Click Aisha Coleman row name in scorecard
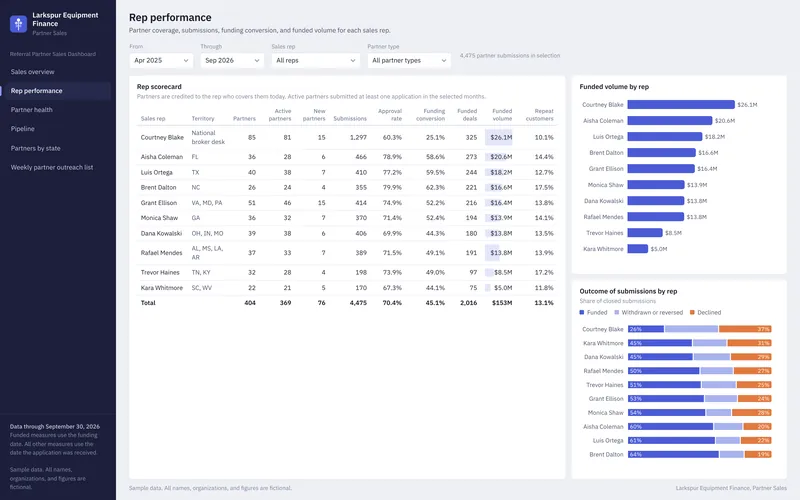Screen dimensions: 800x500 coord(162,157)
